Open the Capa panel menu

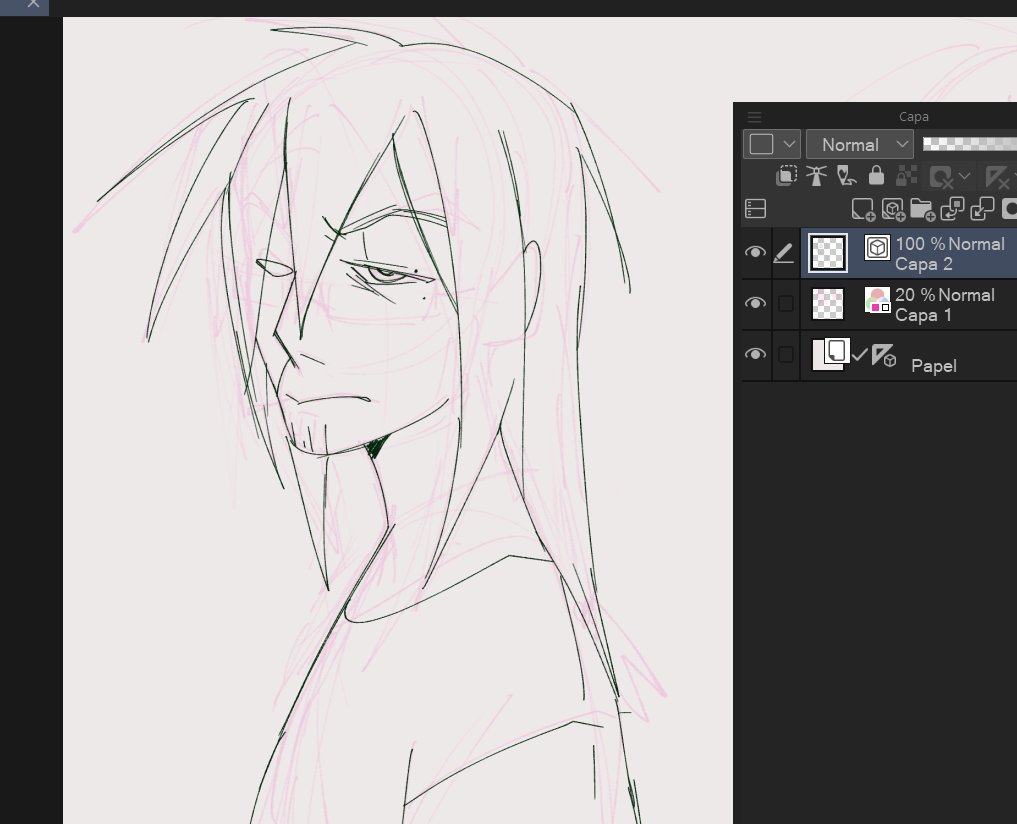pyautogui.click(x=754, y=116)
